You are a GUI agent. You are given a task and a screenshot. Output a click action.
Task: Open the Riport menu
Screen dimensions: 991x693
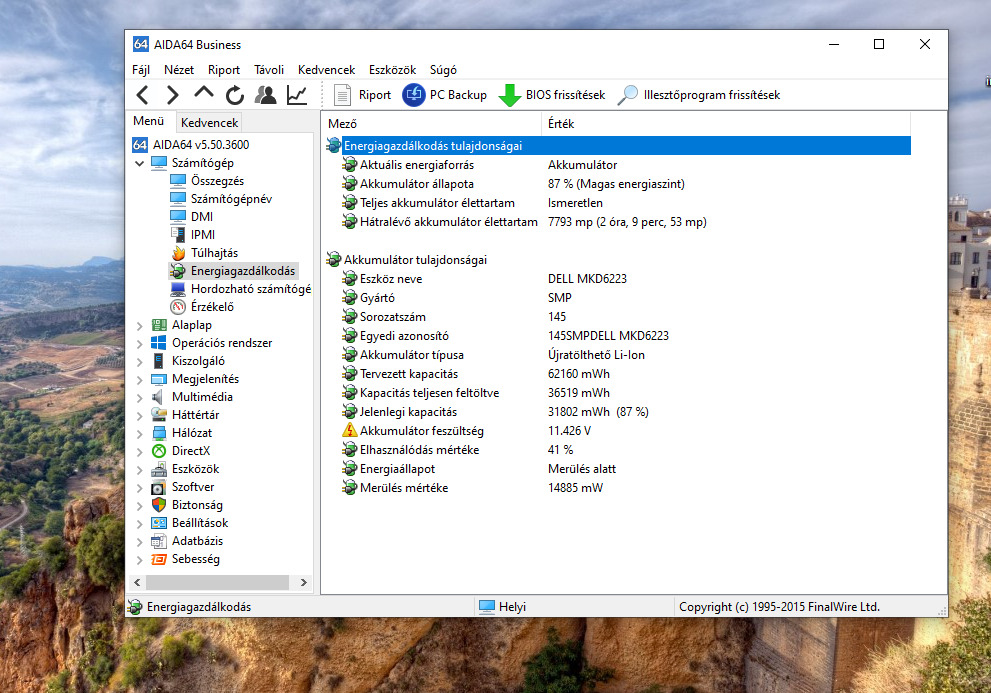pos(224,70)
